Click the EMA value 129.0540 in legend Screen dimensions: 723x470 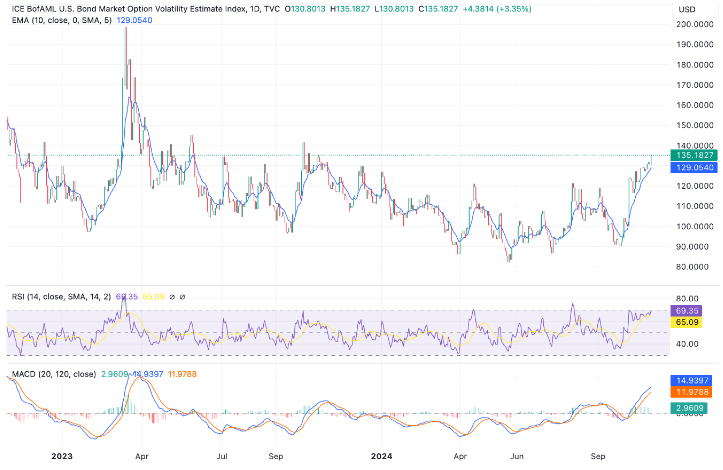click(134, 20)
